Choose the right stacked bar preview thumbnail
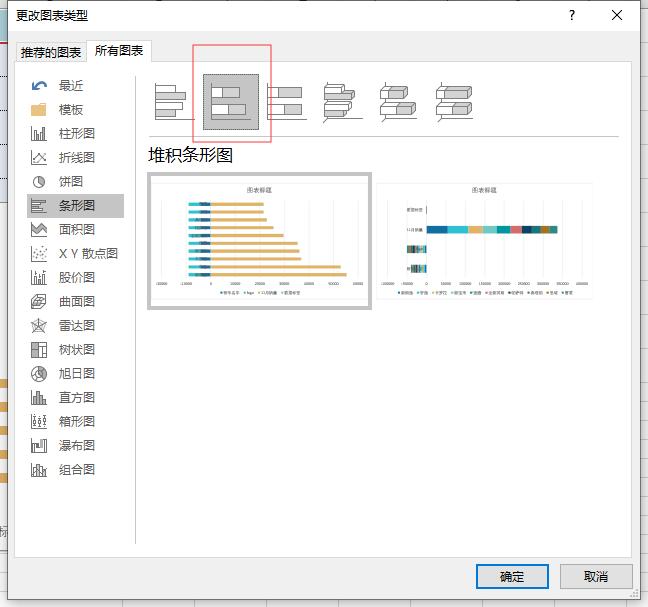This screenshot has height=607, width=648. tap(484, 241)
